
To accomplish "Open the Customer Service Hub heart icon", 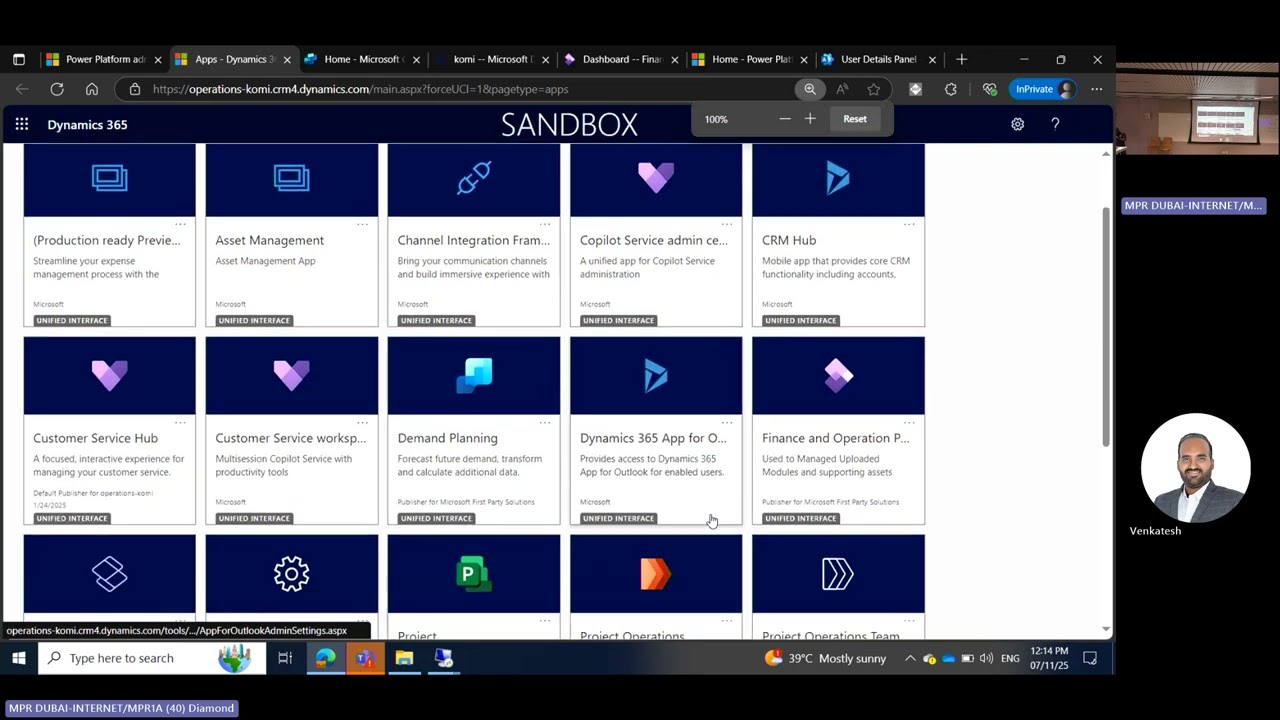I will pos(110,375).
